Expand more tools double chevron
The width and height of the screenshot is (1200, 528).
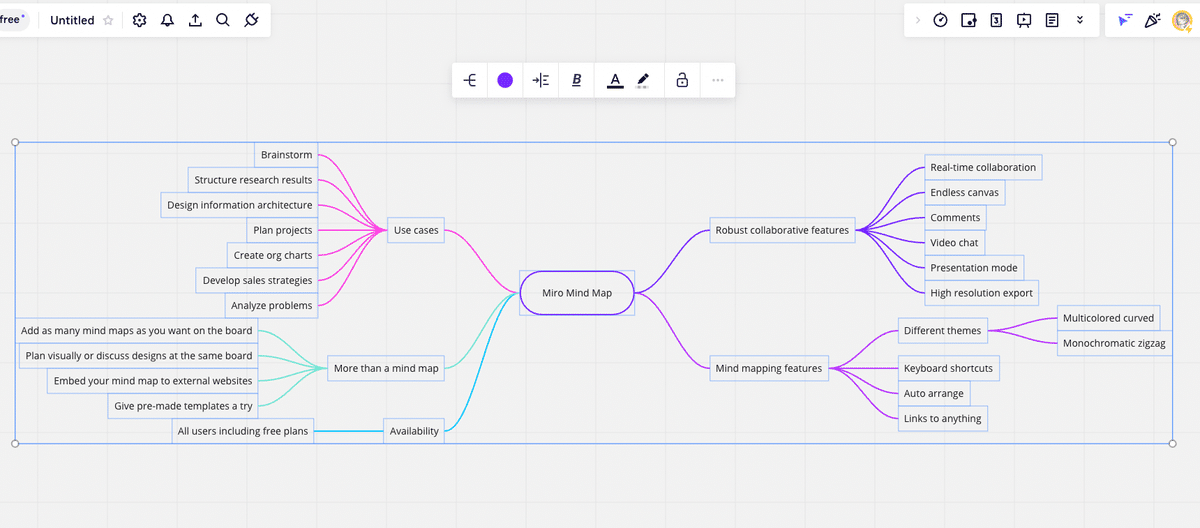[1080, 20]
